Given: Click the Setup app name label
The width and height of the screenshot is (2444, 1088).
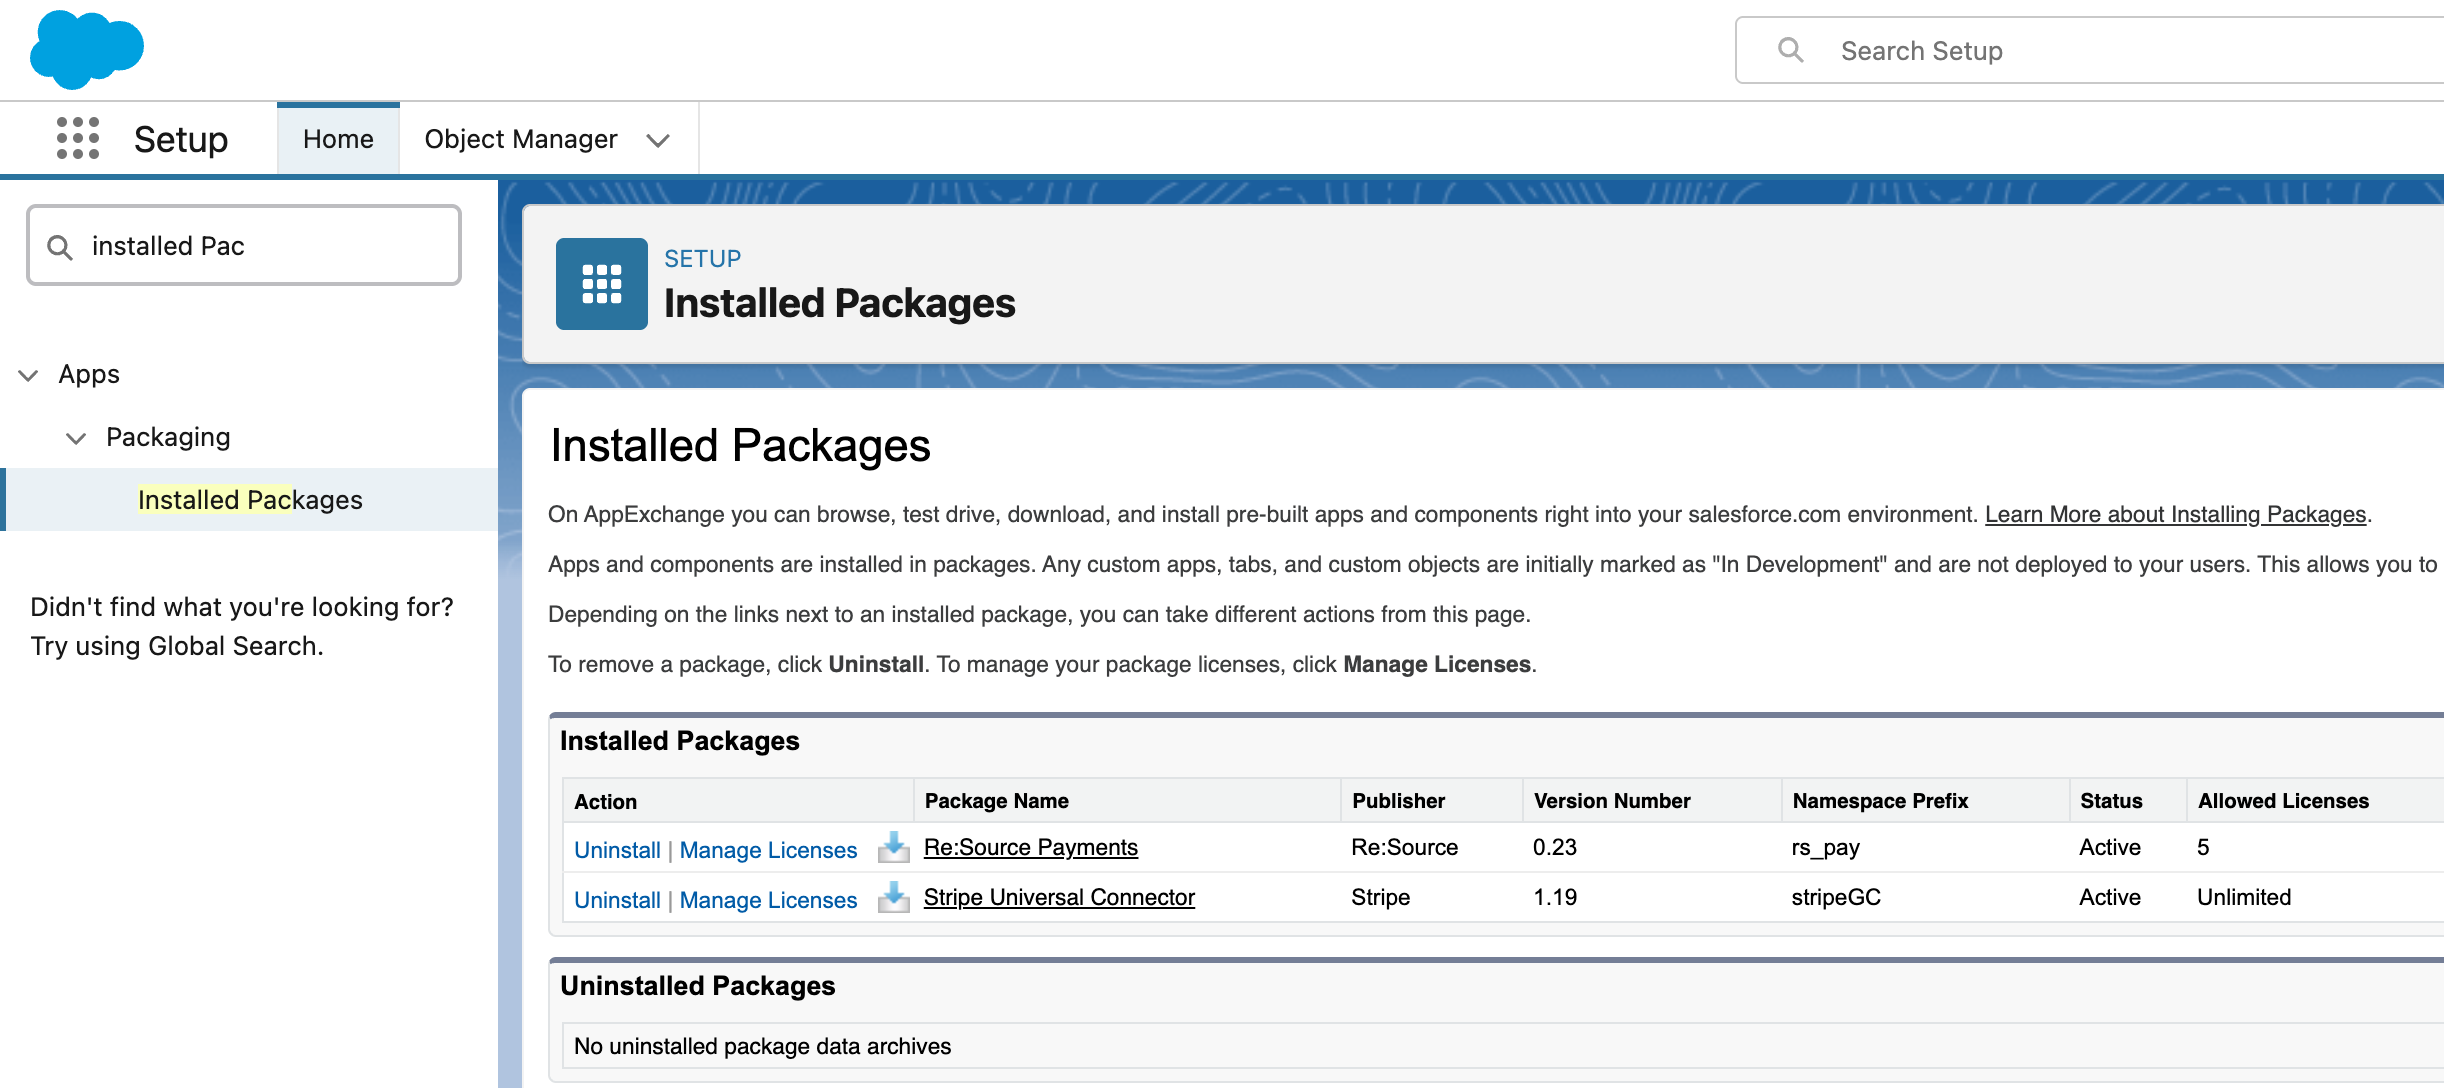Looking at the screenshot, I should (x=181, y=139).
